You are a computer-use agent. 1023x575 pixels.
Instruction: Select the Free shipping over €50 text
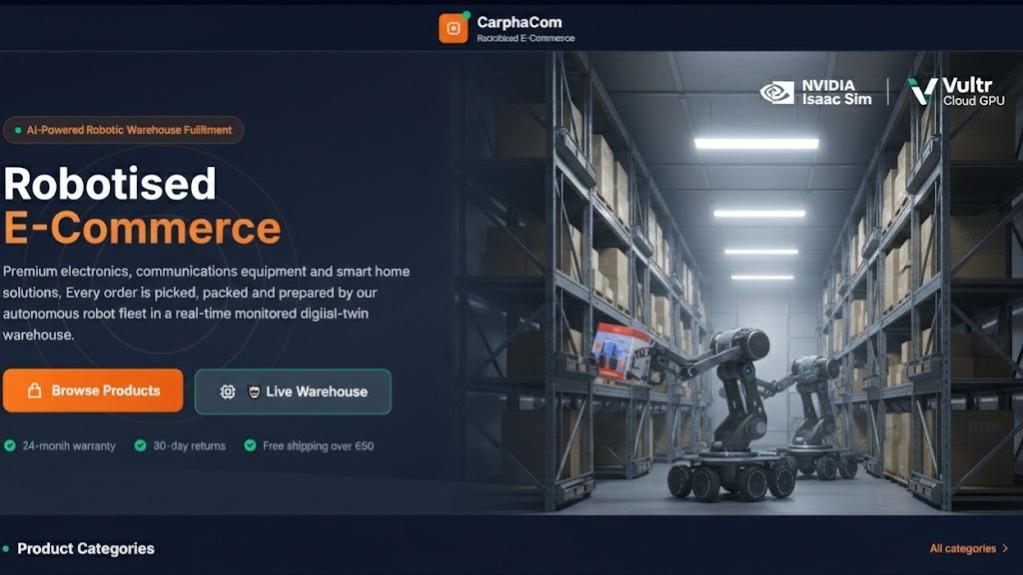tap(318, 446)
